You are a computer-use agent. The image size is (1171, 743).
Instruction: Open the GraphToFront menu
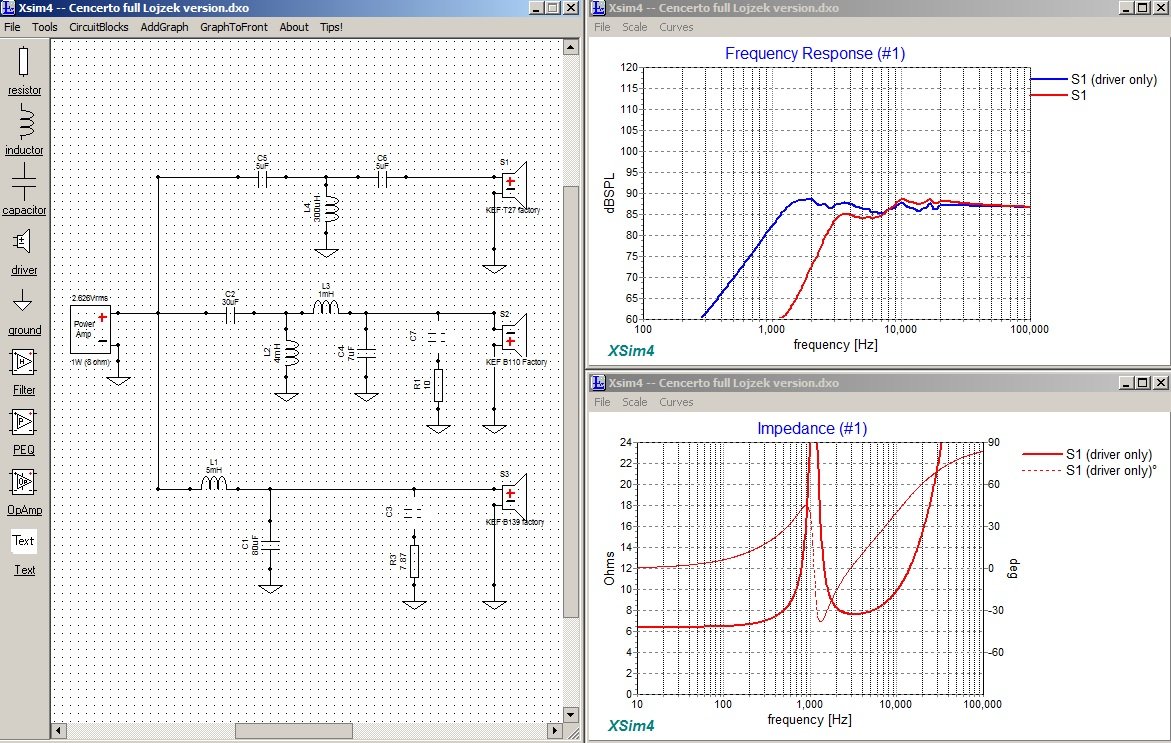(x=234, y=27)
